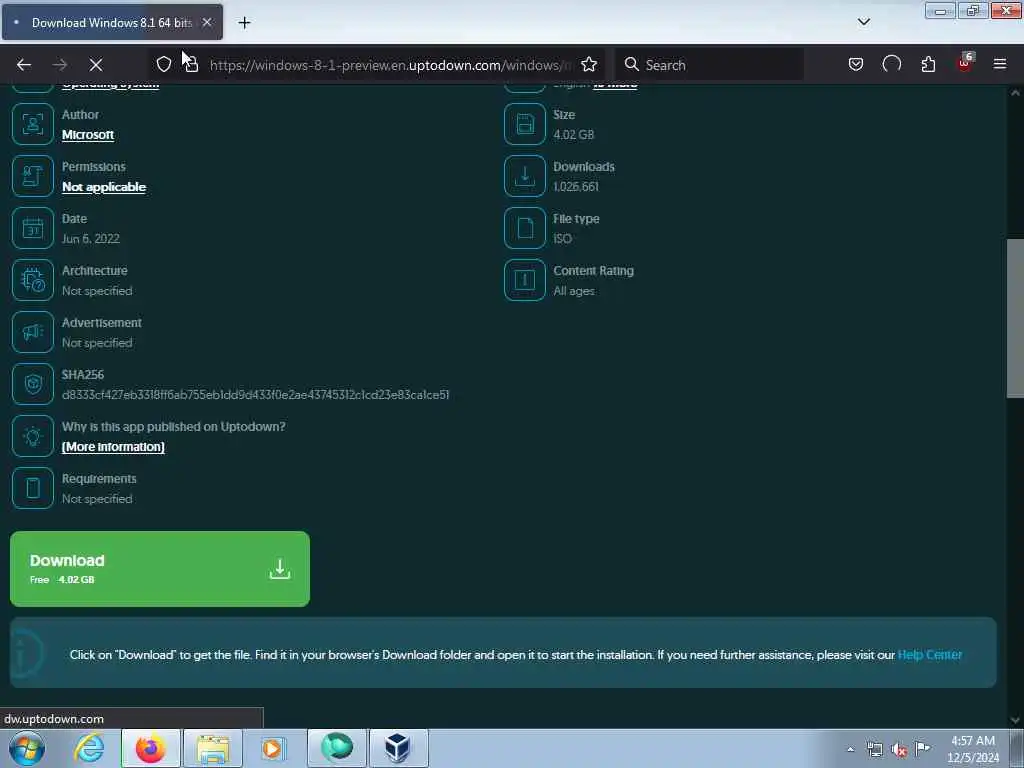
Task: Click the File type document icon
Action: pos(524,228)
